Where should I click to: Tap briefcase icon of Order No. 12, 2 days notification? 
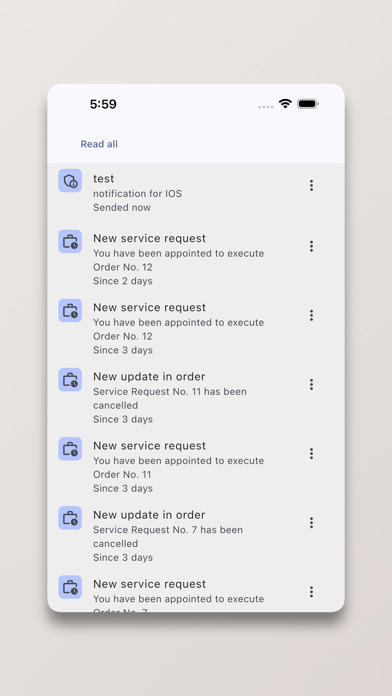click(x=70, y=241)
